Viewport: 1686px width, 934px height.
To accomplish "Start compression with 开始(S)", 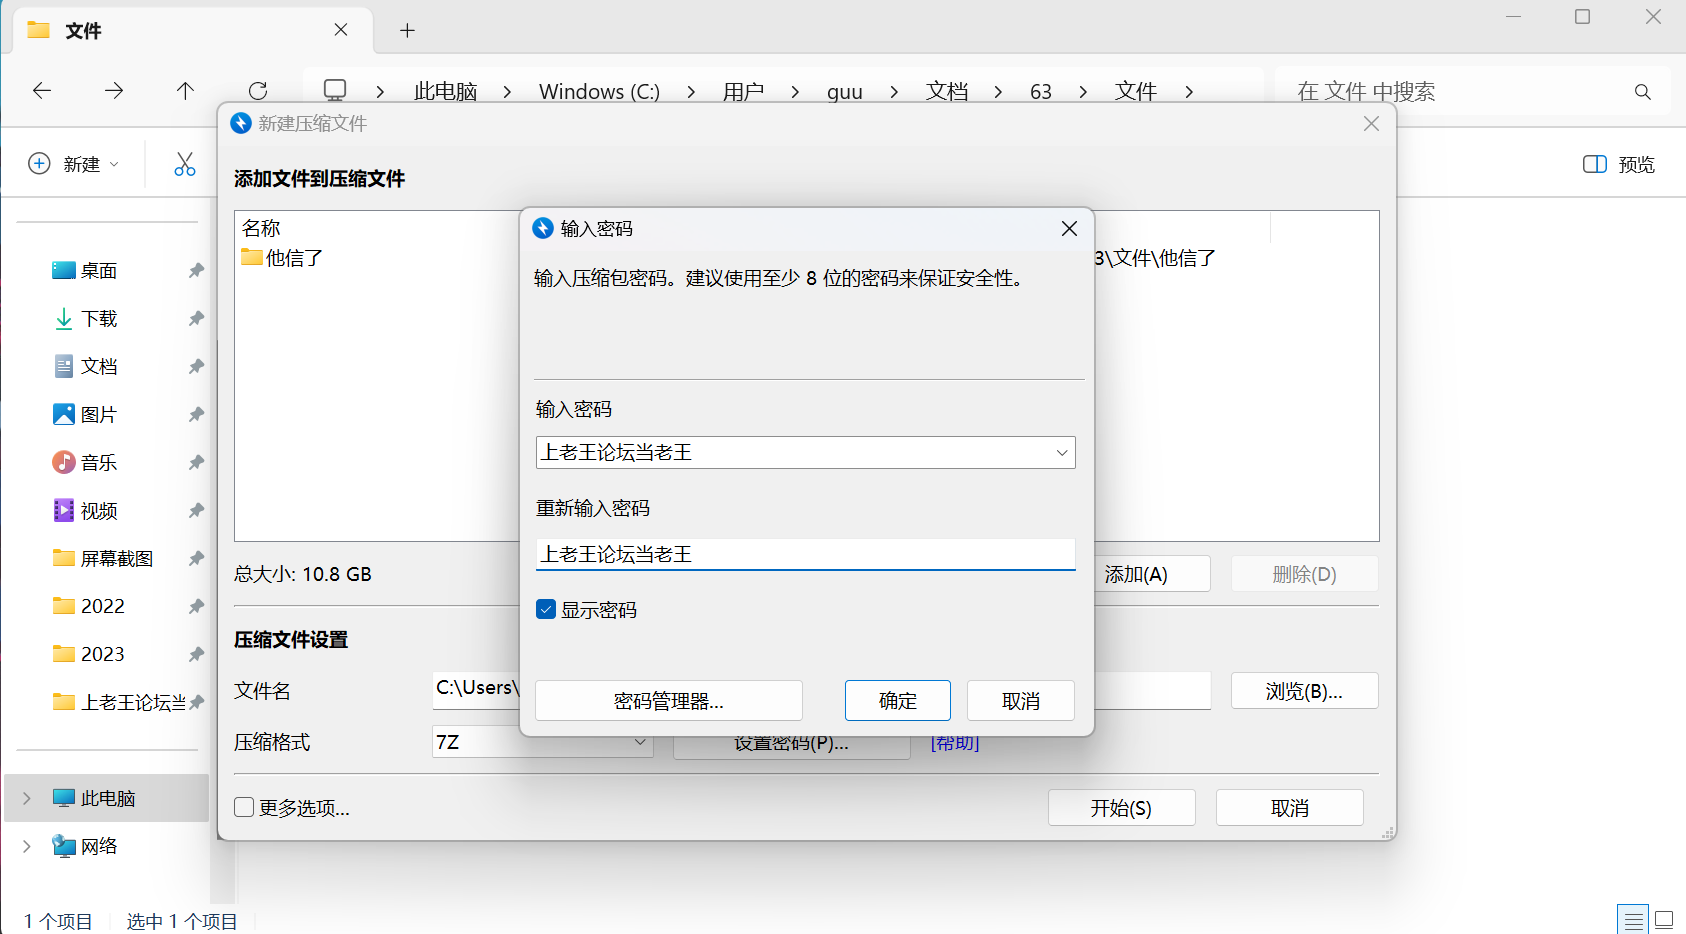I will pos(1121,808).
